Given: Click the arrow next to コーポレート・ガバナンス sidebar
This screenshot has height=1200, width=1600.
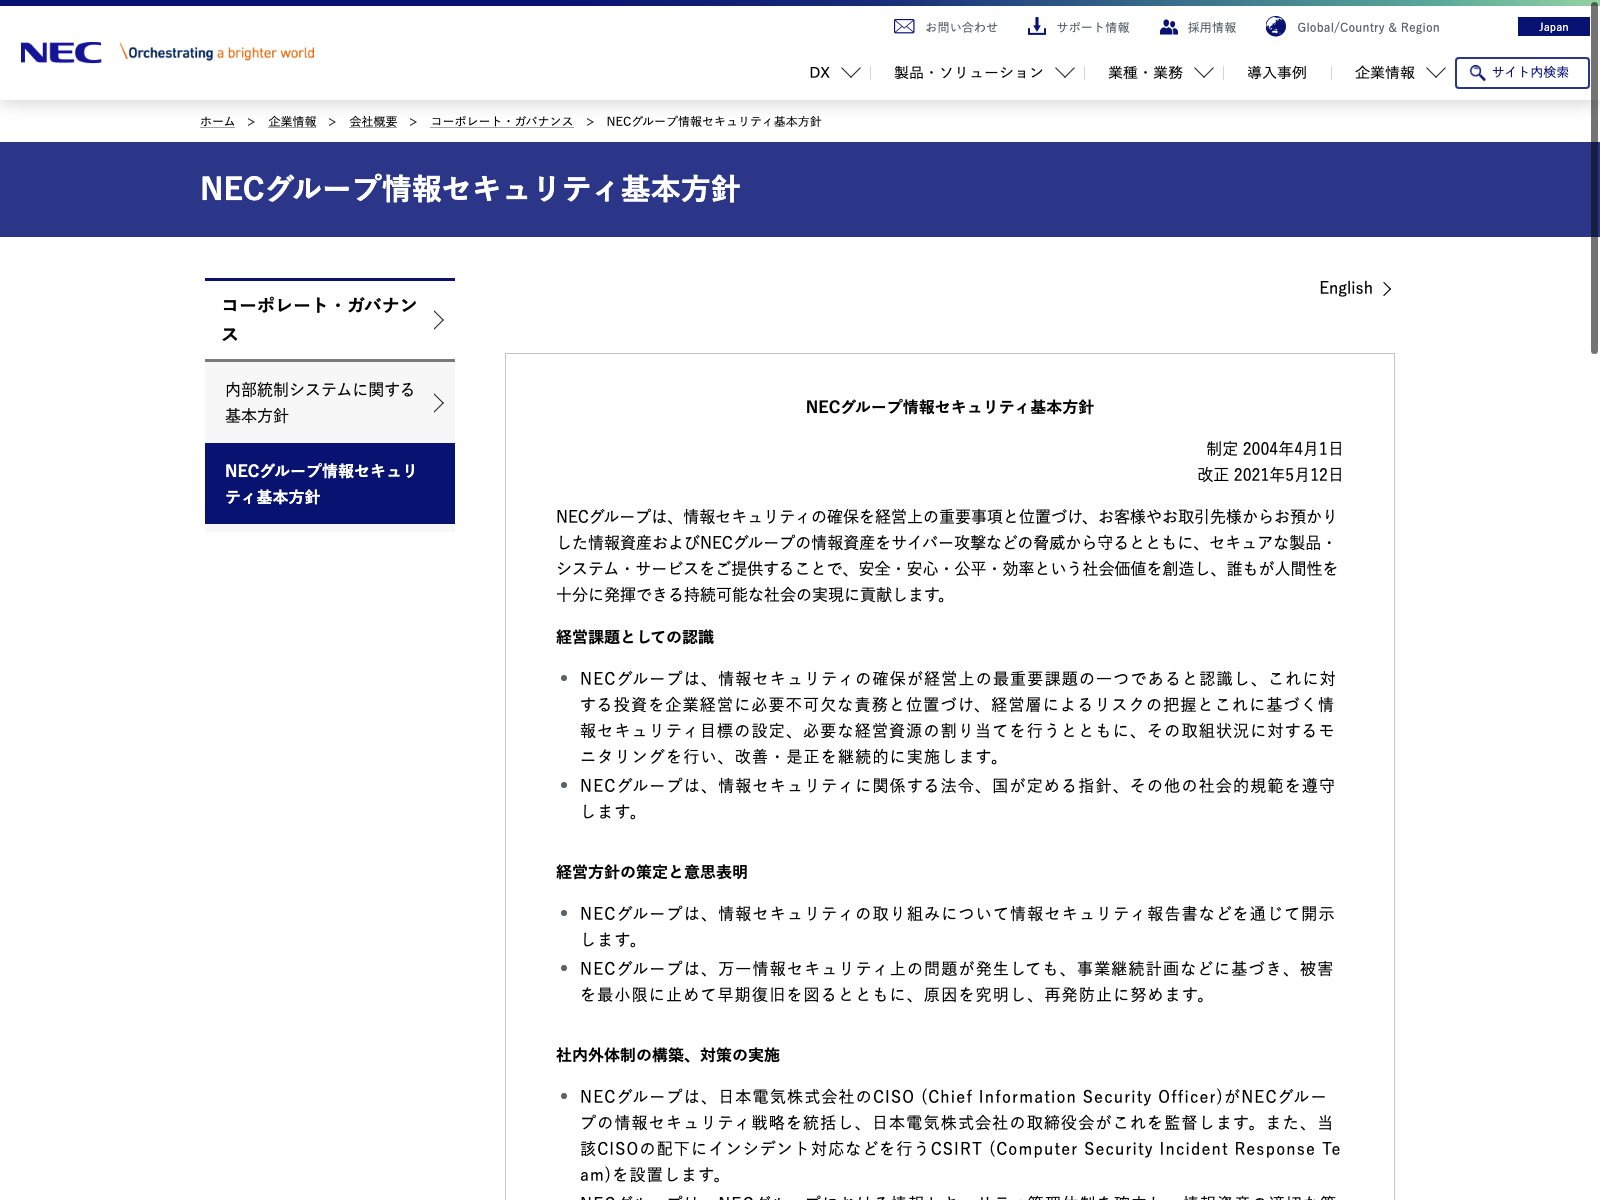Looking at the screenshot, I should [438, 320].
